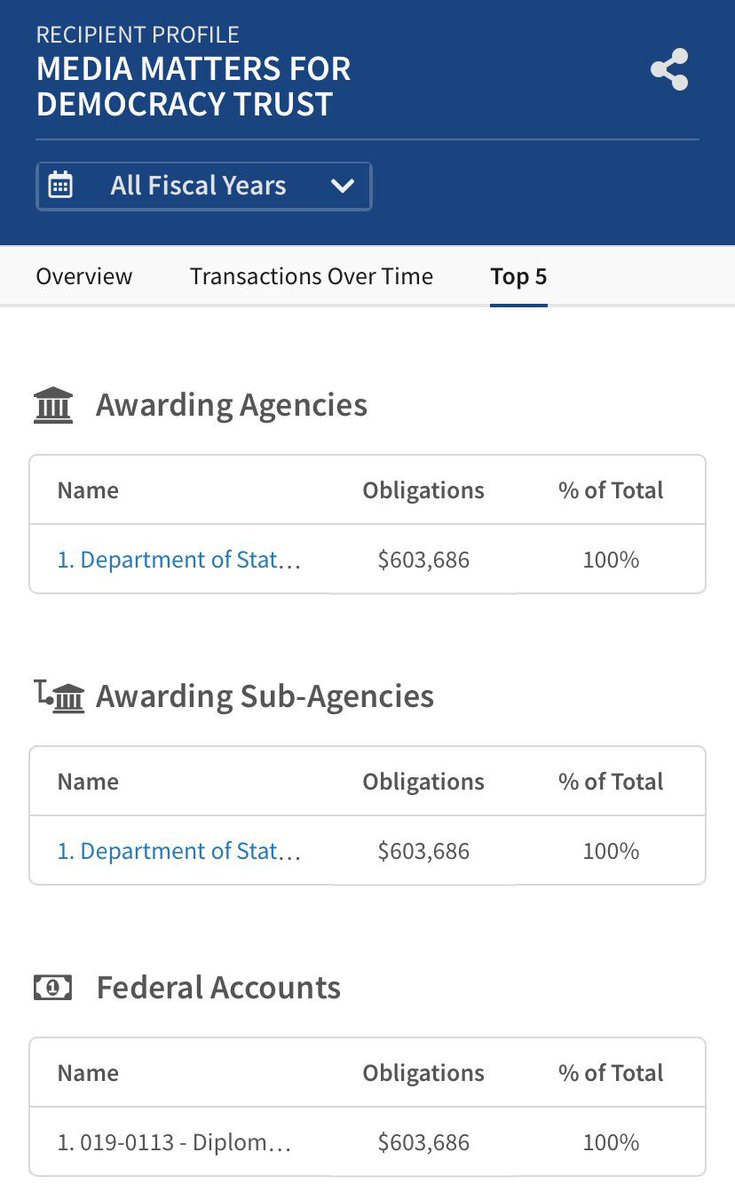Viewport: 735px width, 1200px height.
Task: Click 100% value in Sub-Agencies table
Action: point(611,851)
